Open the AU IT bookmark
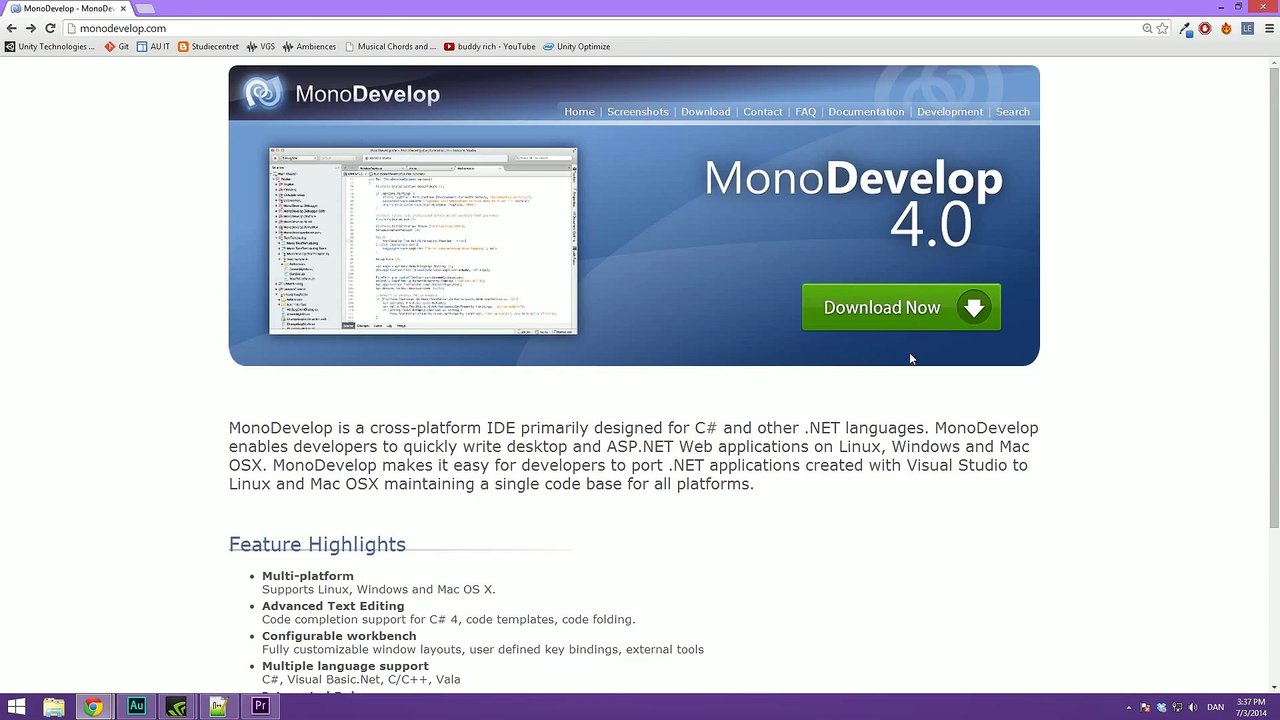The width and height of the screenshot is (1280, 720). [x=153, y=47]
